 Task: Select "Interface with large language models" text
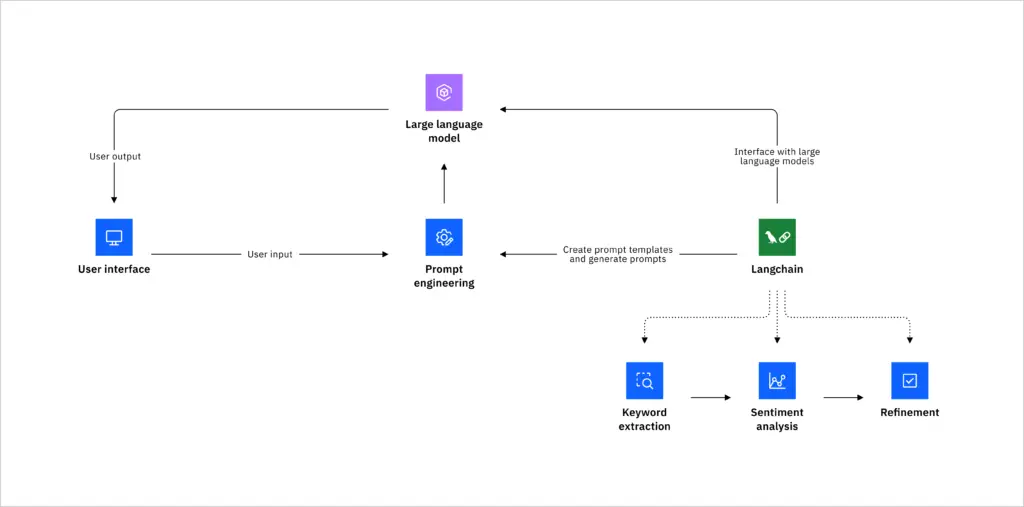pos(777,156)
